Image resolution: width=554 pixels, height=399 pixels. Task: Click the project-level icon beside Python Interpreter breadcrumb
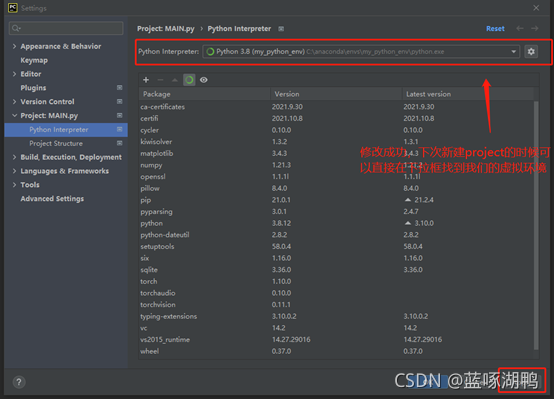click(281, 29)
